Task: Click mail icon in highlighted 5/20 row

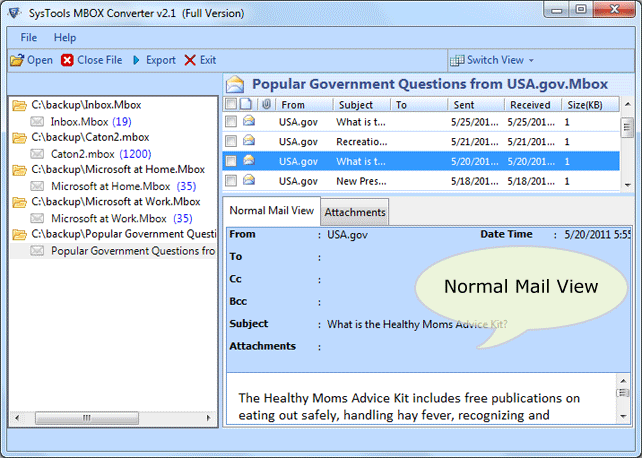Action: (249, 160)
